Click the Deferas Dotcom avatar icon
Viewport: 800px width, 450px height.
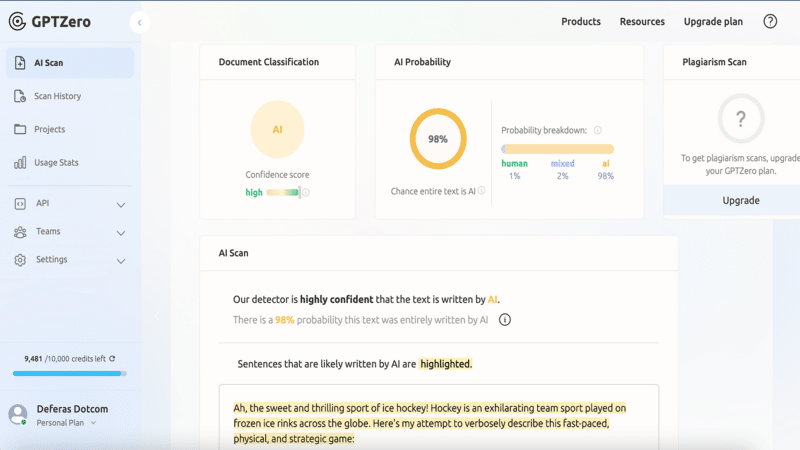(18, 414)
